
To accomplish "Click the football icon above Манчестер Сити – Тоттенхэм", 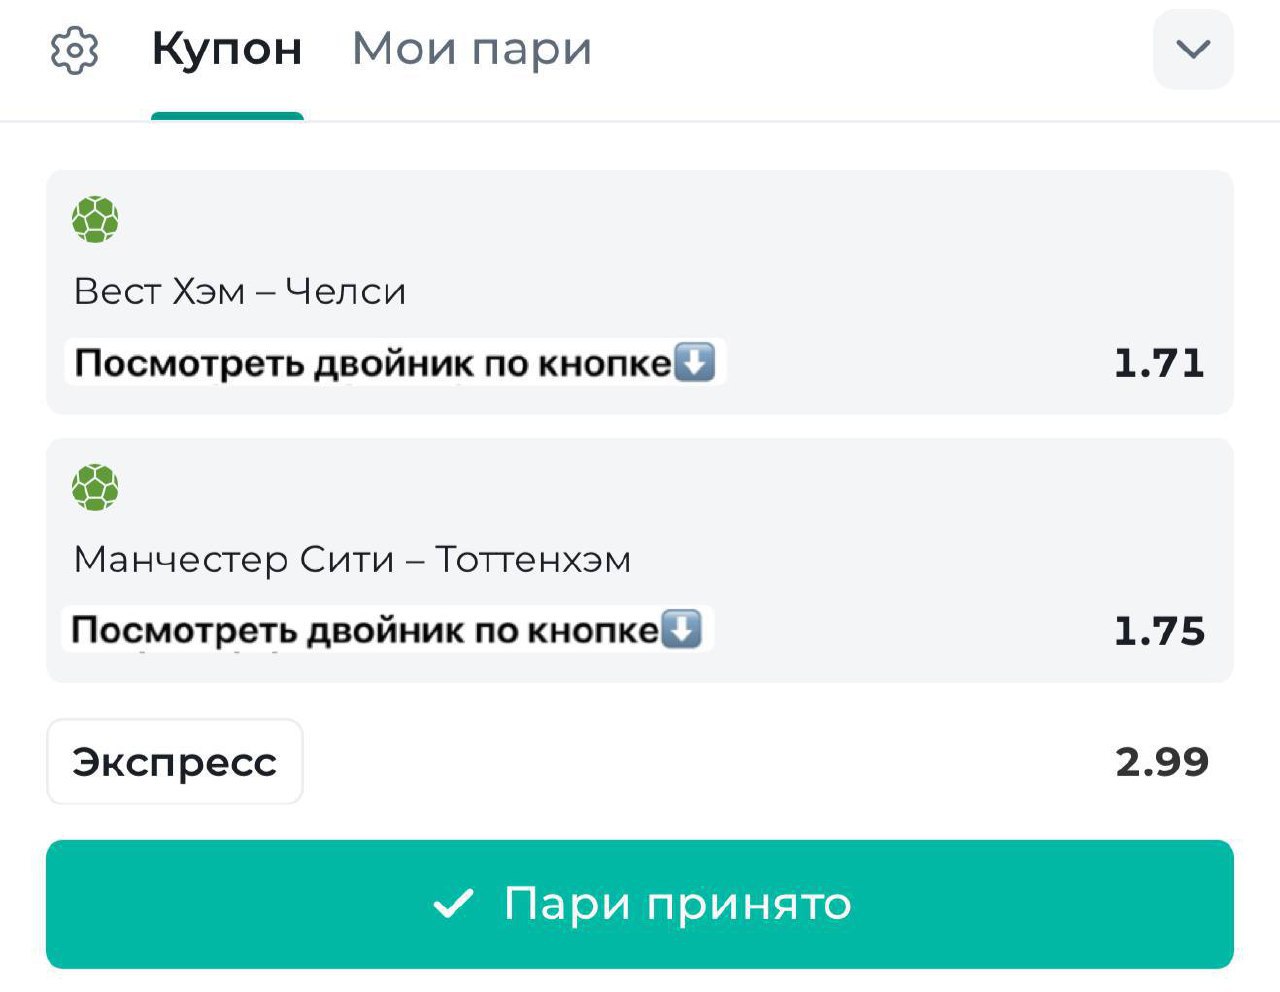I will (95, 488).
